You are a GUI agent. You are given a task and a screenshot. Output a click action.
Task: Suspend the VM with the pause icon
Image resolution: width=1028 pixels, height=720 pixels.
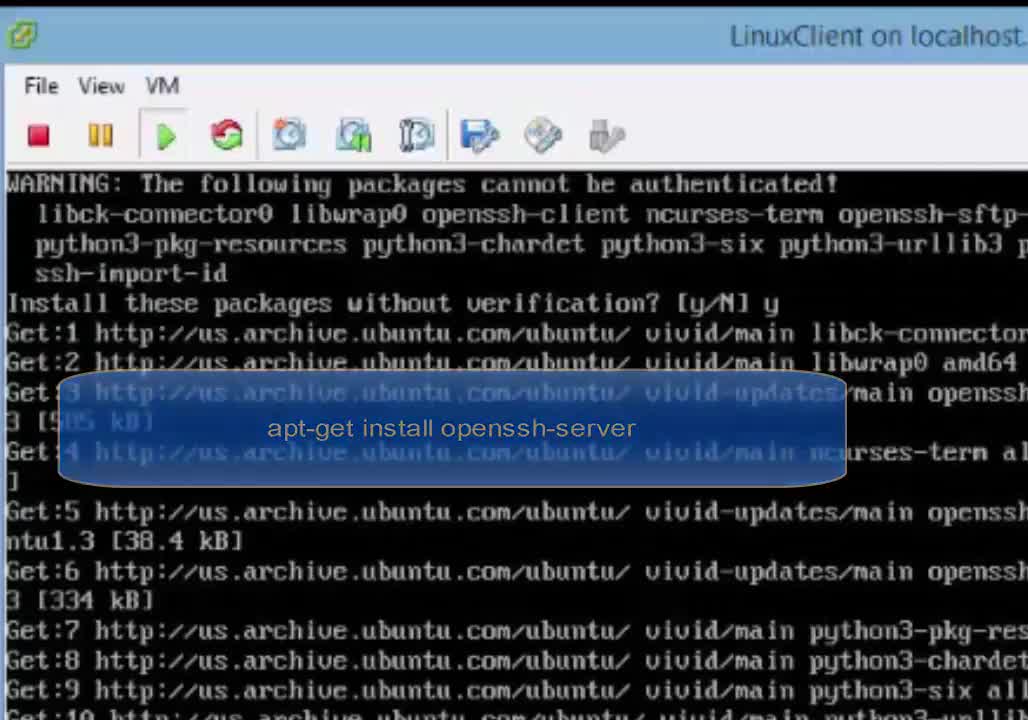coord(100,136)
